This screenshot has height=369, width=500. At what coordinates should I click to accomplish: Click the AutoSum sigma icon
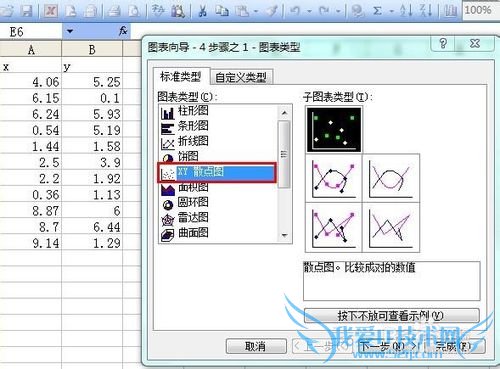click(x=377, y=11)
